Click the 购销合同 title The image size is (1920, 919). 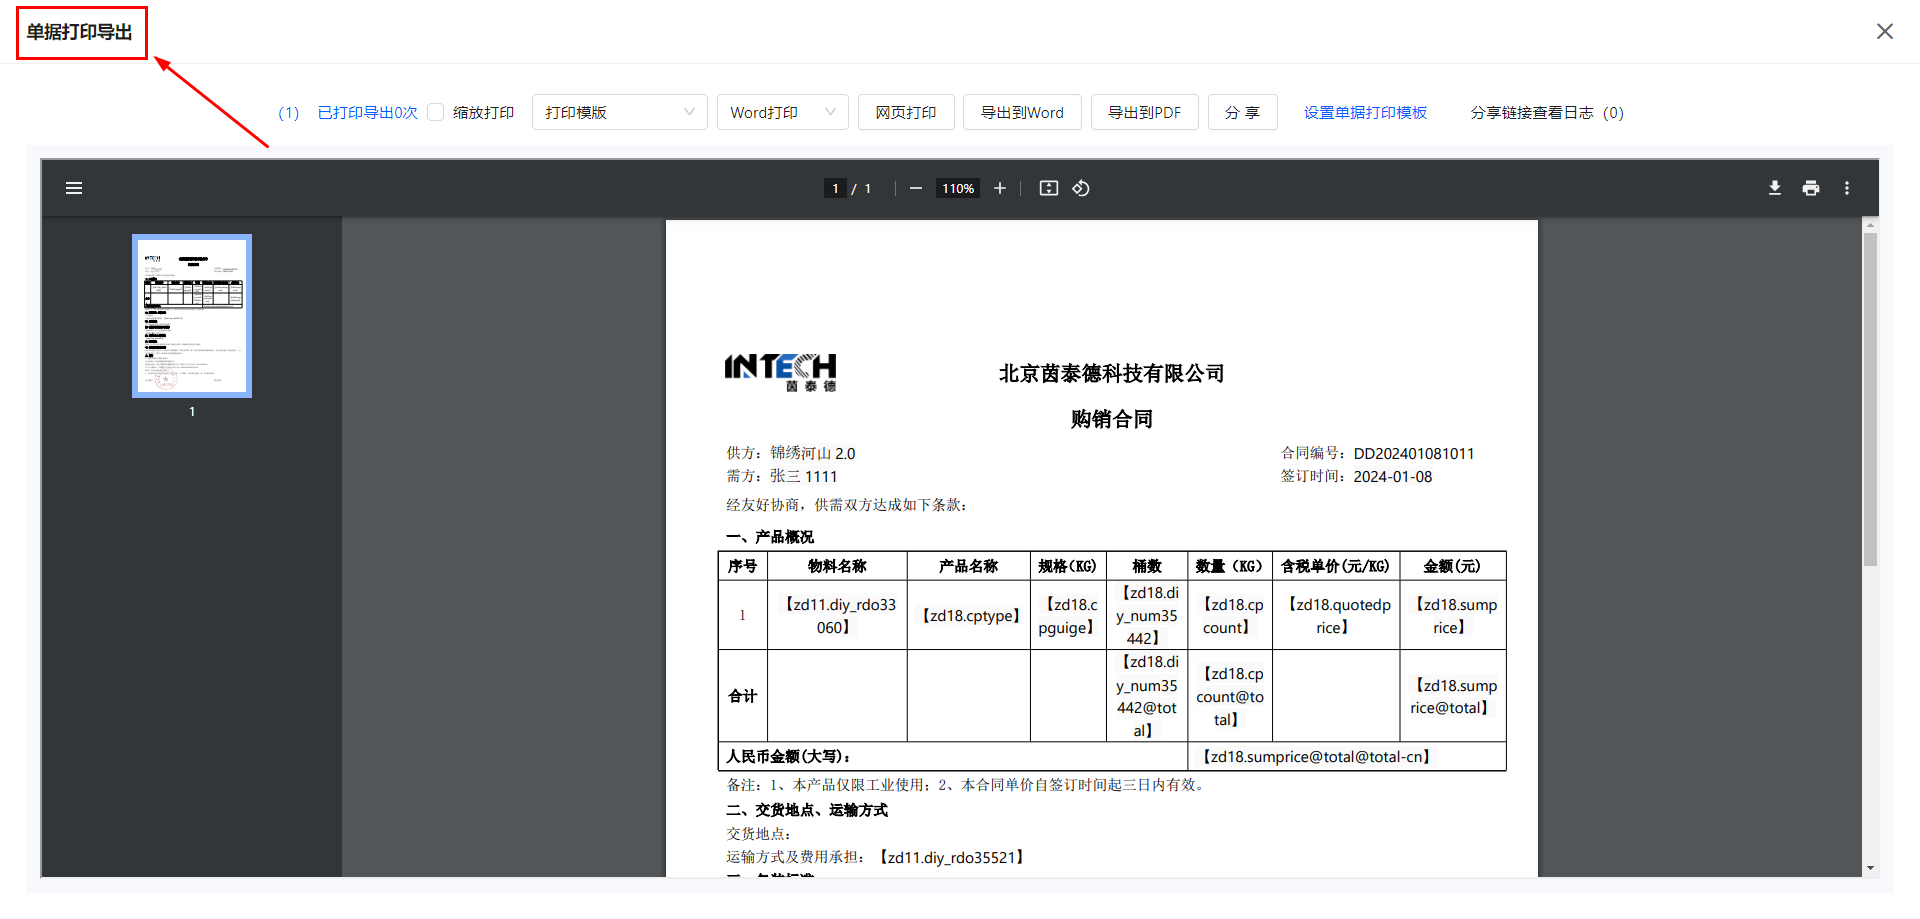click(1112, 419)
